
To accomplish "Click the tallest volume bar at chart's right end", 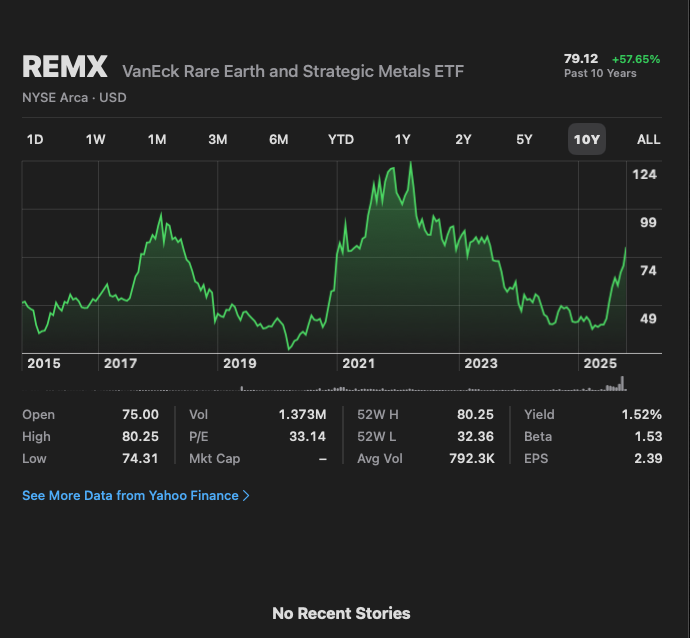I will (x=622, y=383).
